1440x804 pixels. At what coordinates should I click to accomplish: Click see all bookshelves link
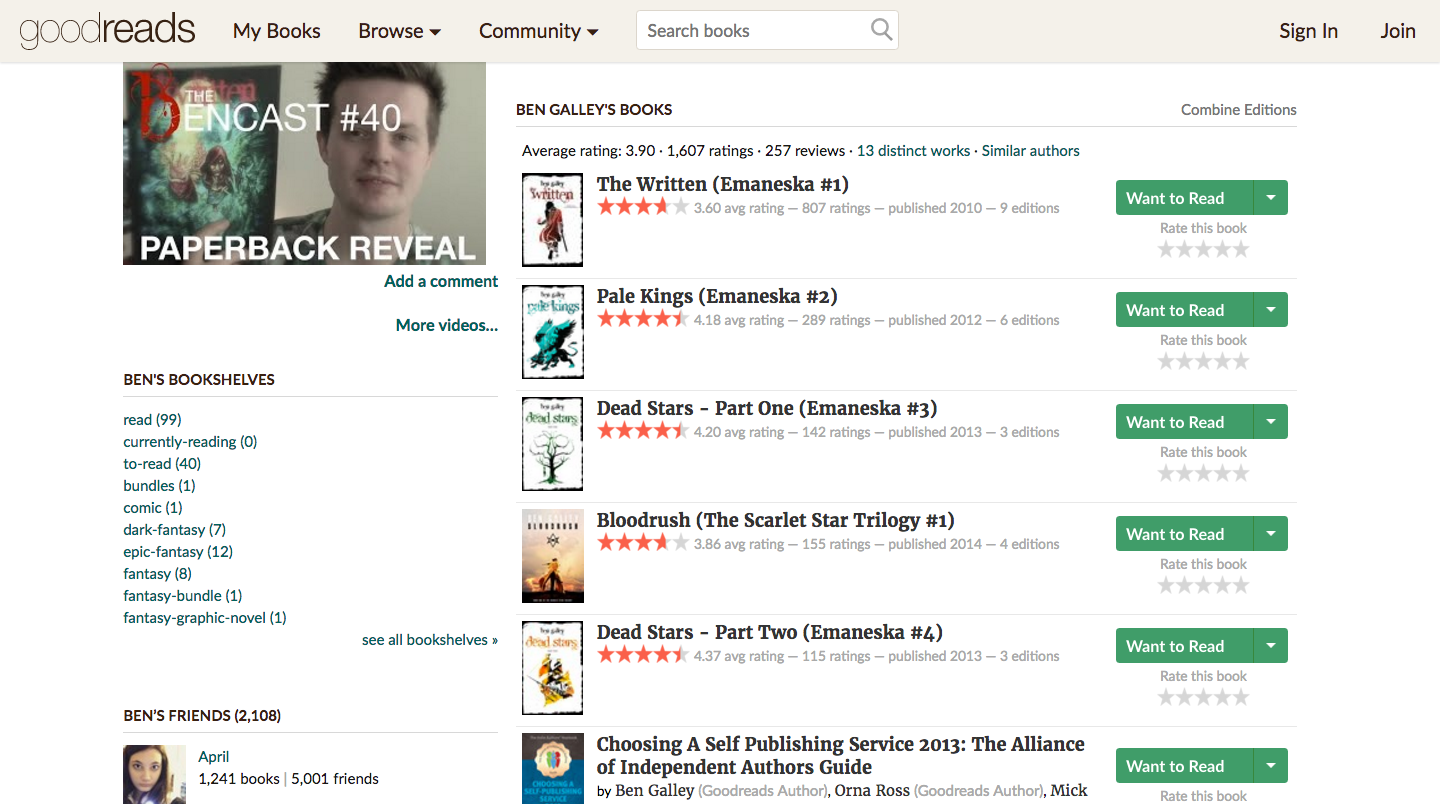[x=430, y=640]
